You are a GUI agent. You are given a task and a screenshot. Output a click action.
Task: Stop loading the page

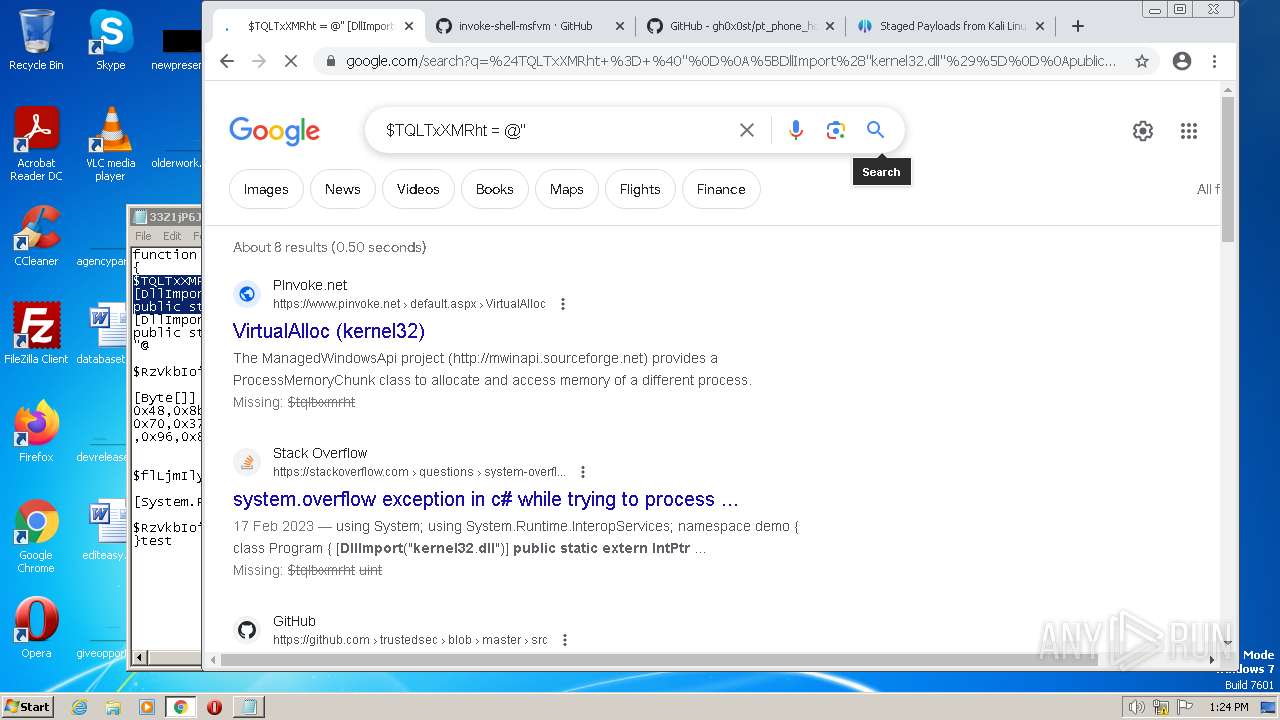[x=290, y=61]
